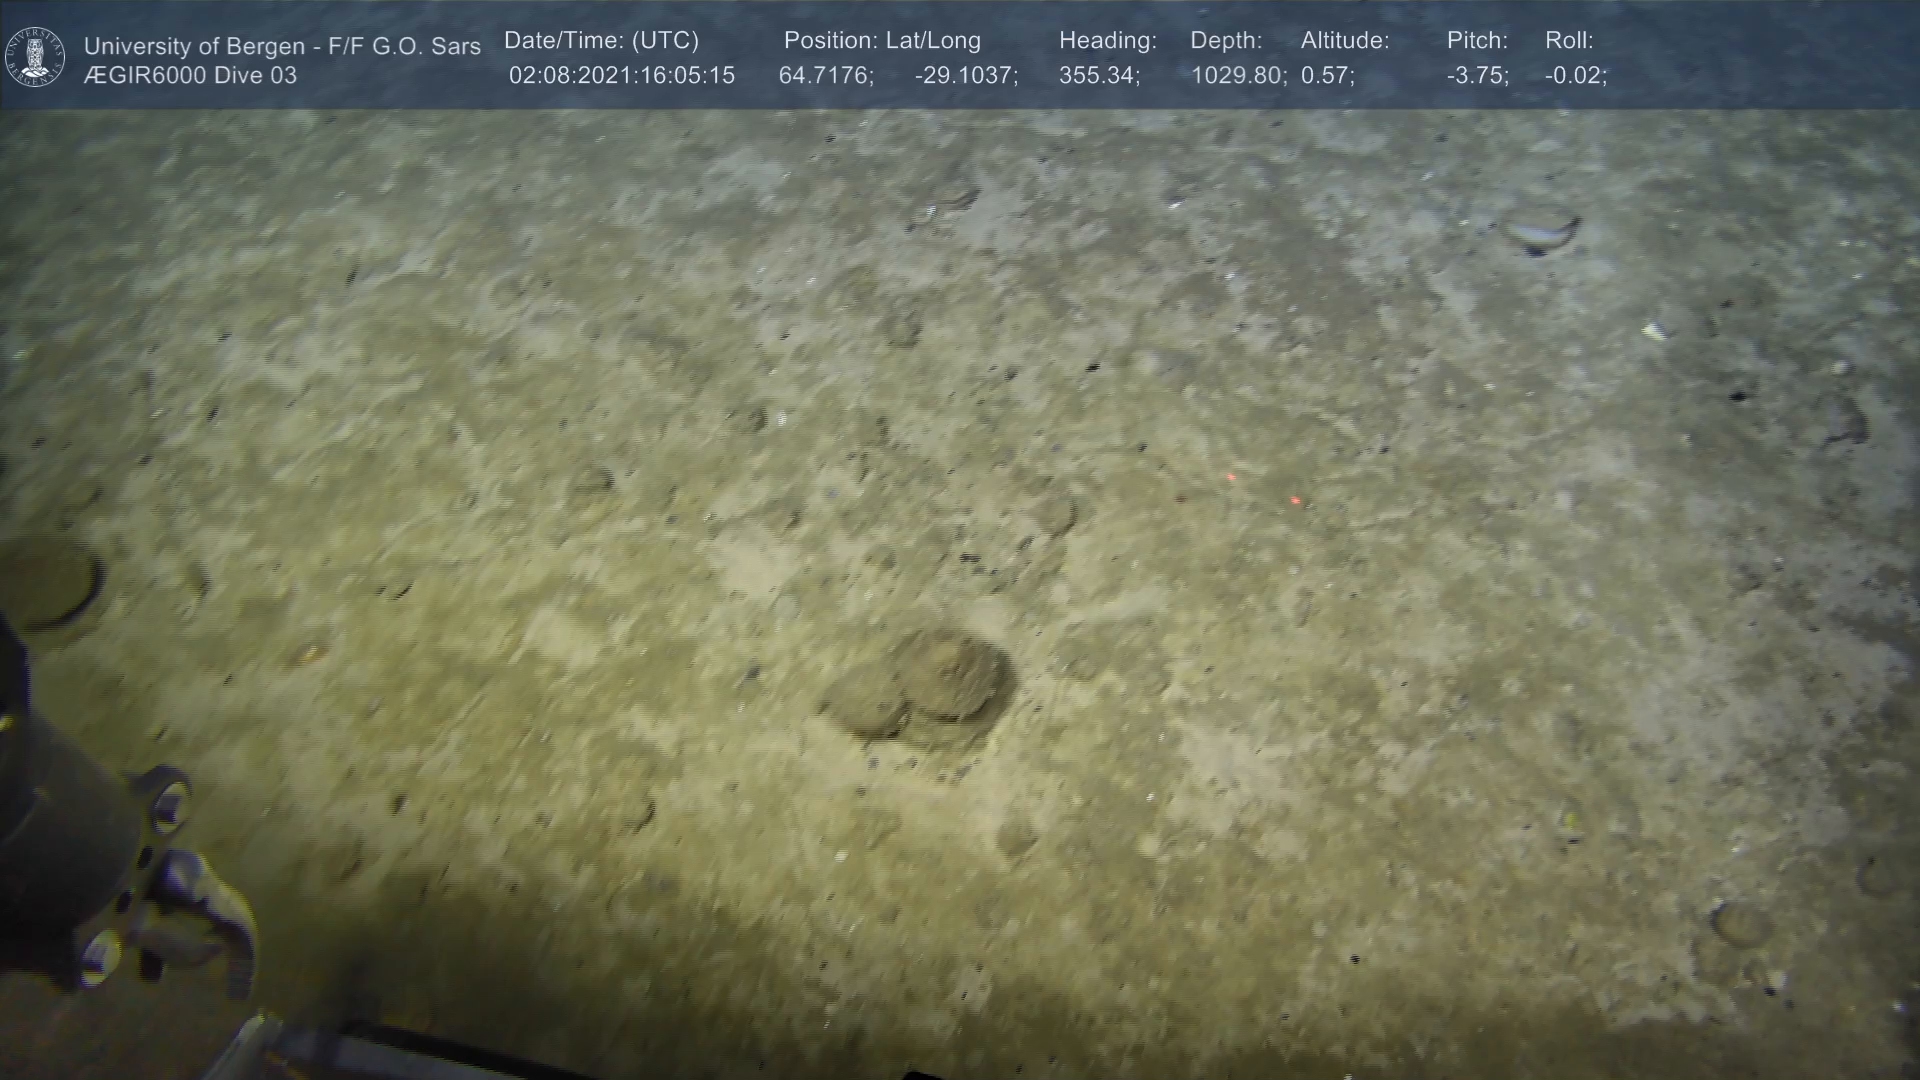
Task: Click the University of Bergen seal logo
Action: pyautogui.click(x=35, y=57)
